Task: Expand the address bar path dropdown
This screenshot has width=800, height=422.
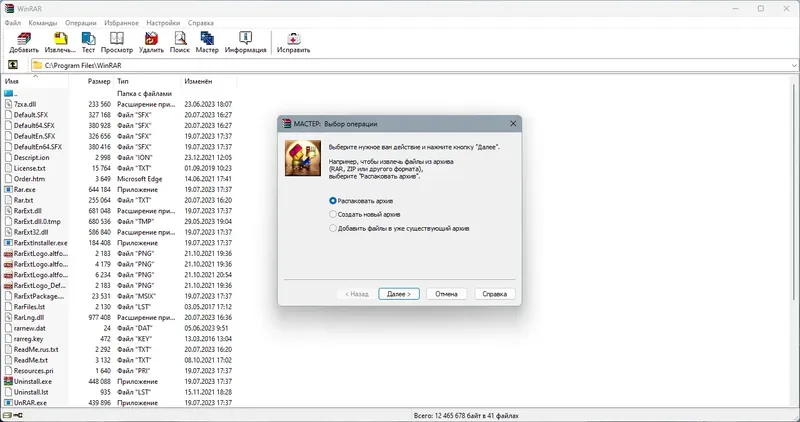Action: [794, 65]
